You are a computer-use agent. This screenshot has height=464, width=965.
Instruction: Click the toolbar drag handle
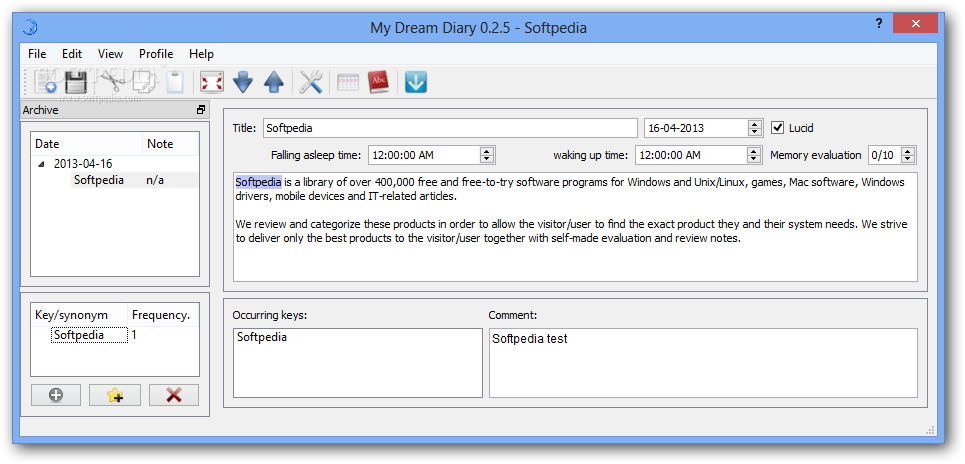[26, 82]
